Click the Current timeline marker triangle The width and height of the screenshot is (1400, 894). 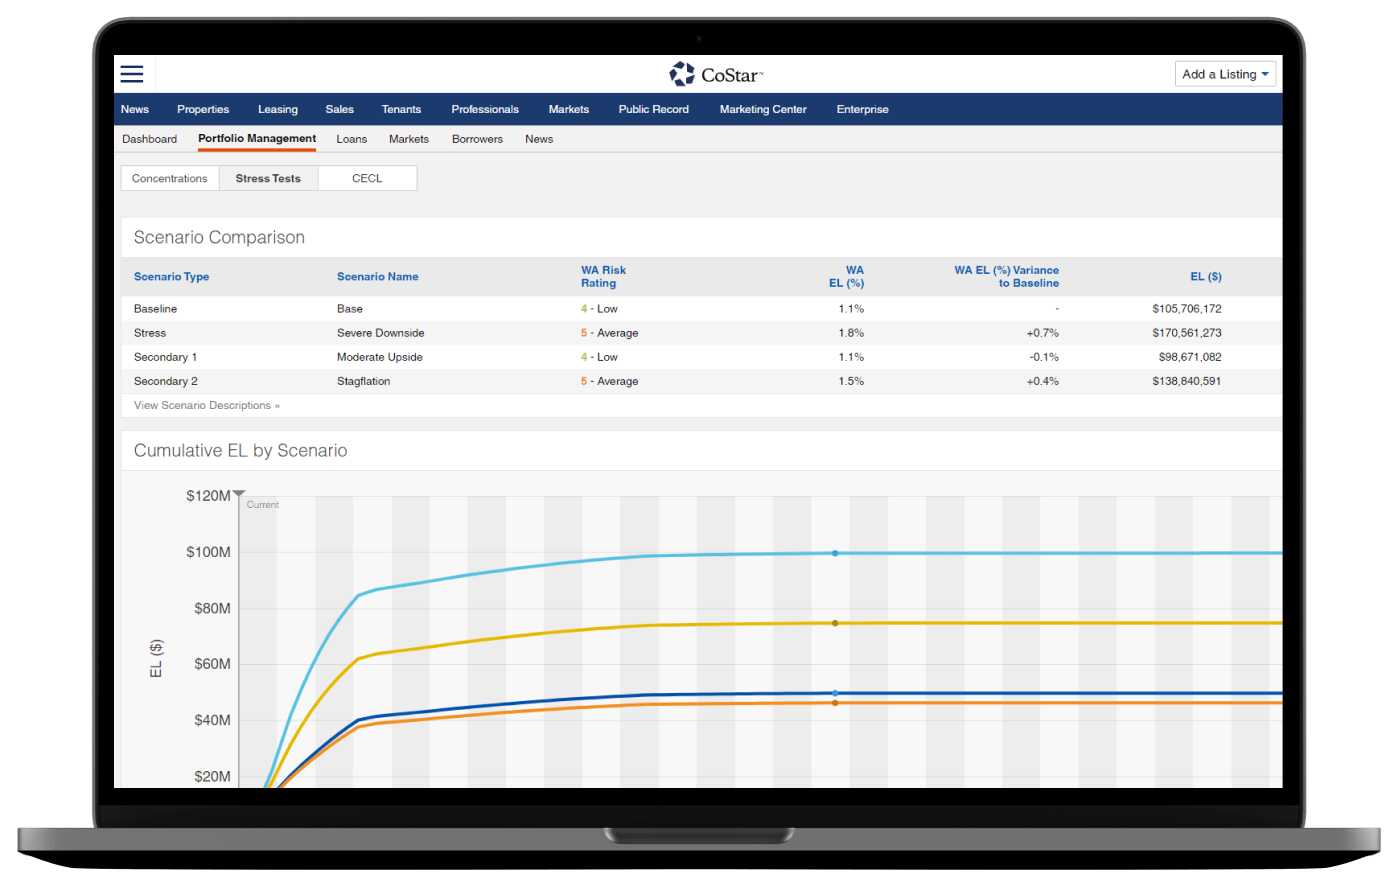pos(239,493)
